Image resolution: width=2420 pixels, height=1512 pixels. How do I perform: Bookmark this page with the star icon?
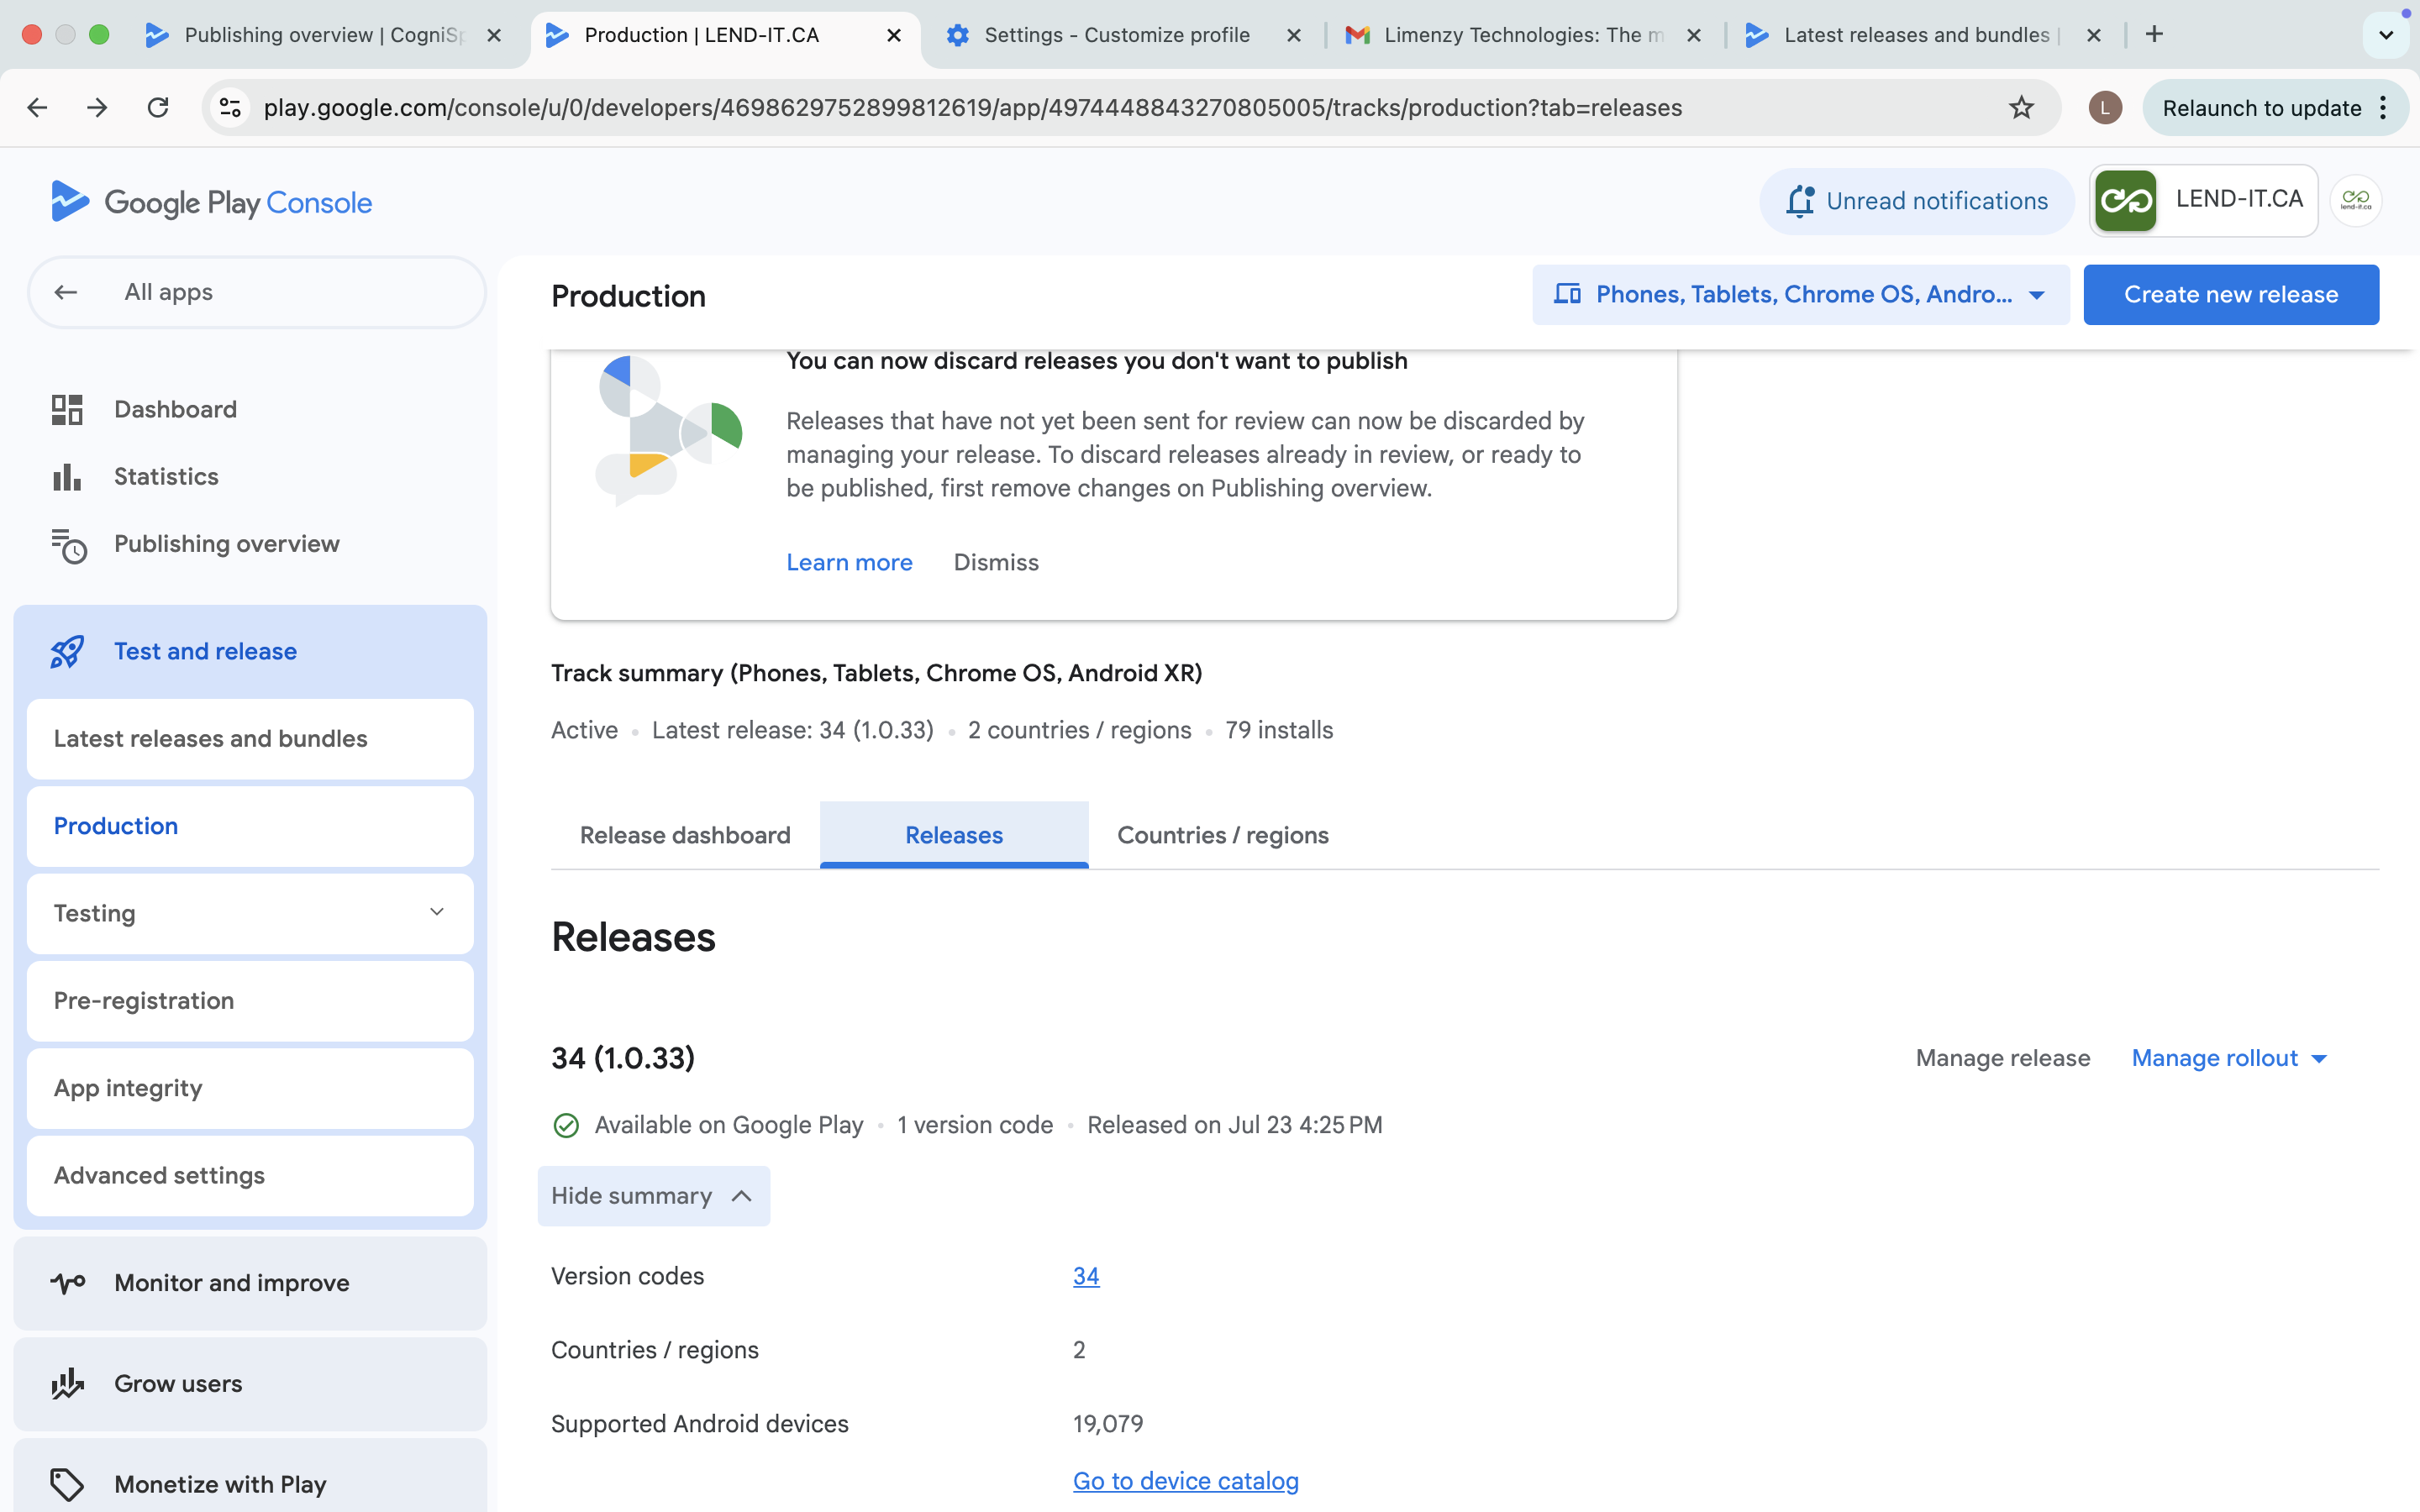click(2021, 108)
